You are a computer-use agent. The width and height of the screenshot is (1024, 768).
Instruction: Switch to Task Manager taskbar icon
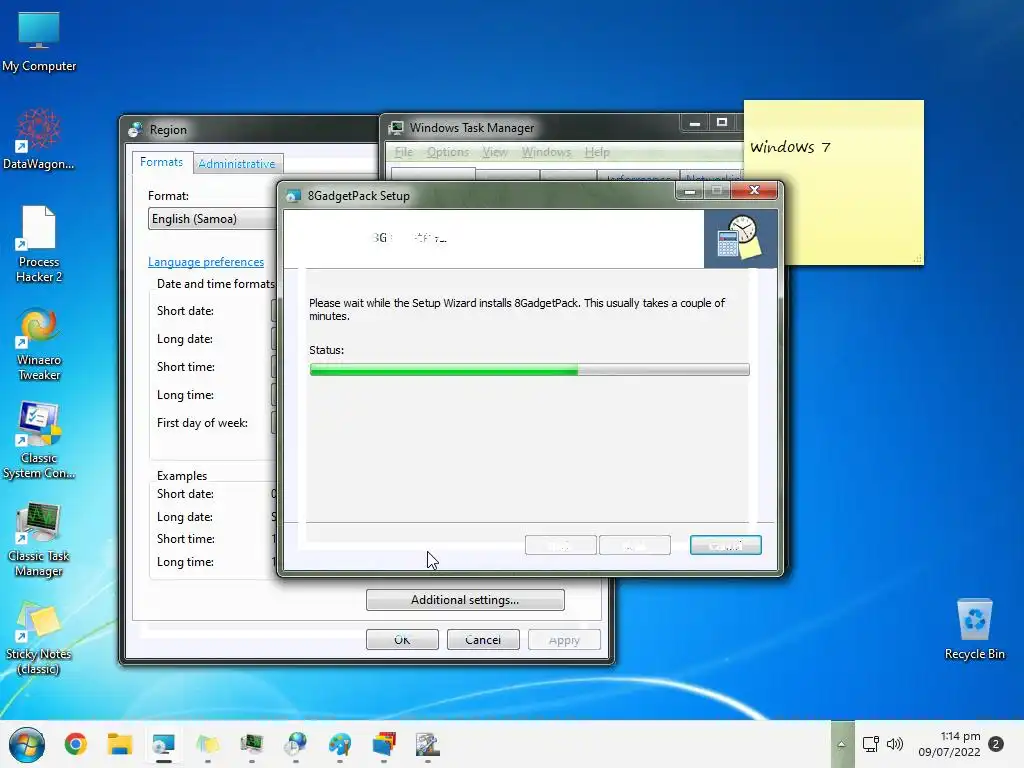pos(251,744)
